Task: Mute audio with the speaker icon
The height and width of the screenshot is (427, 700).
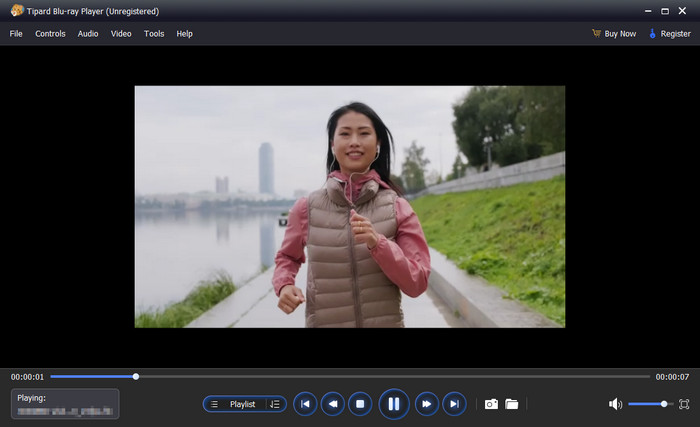Action: pos(615,404)
